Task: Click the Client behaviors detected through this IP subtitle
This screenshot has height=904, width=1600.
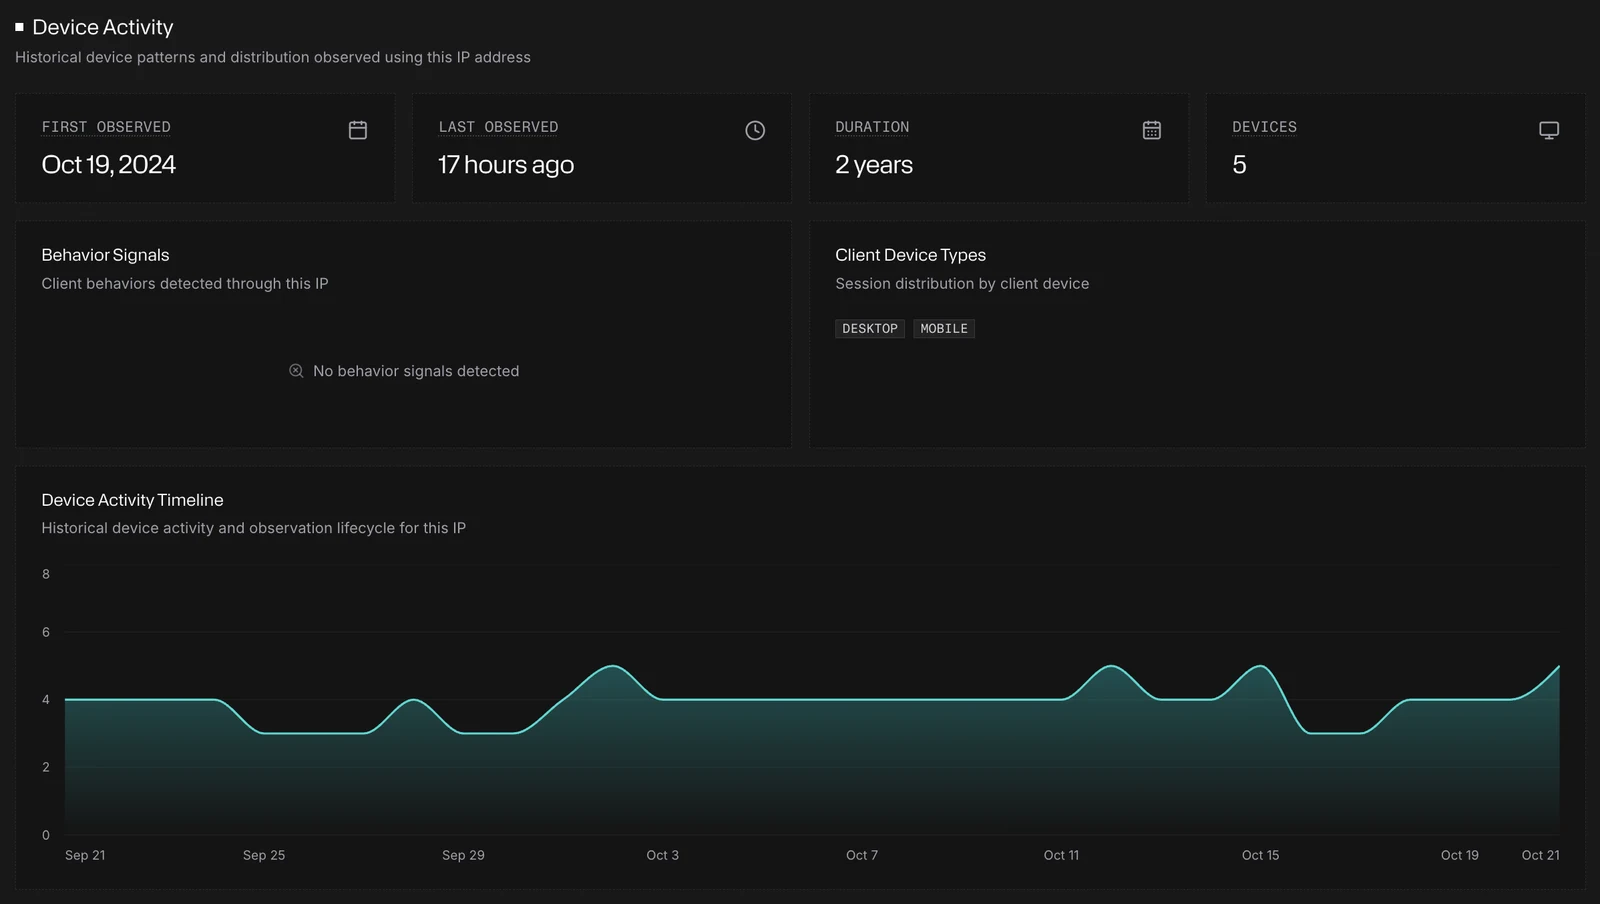Action: tap(185, 284)
